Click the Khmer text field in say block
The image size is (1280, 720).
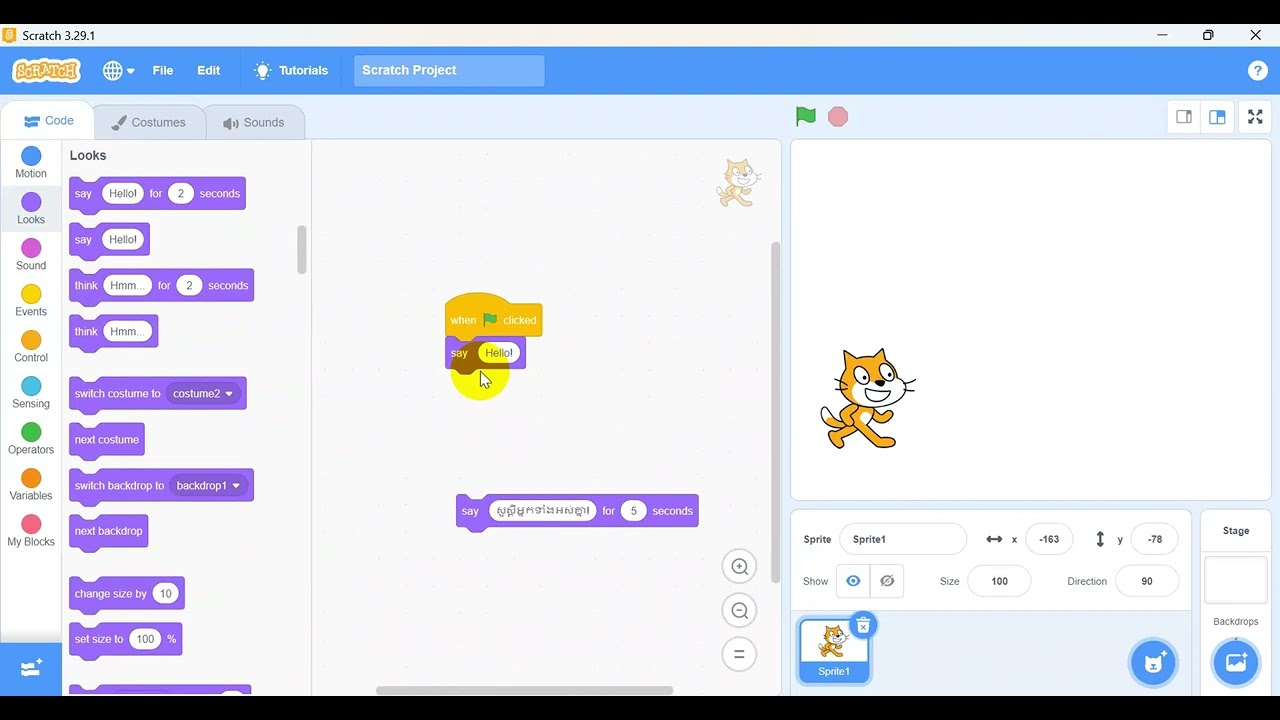point(542,511)
